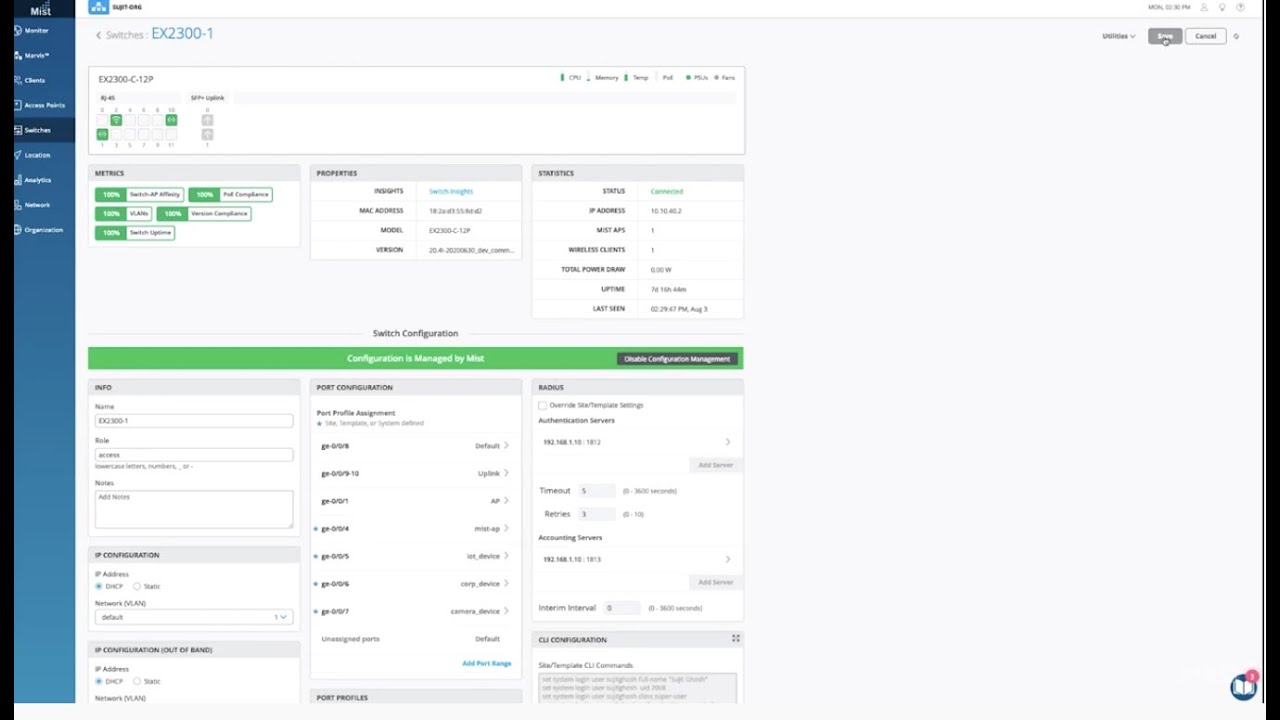Image resolution: width=1280 pixels, height=720 pixels.
Task: Click the Switch-AP Affinity 100% metric
Action: 139,195
